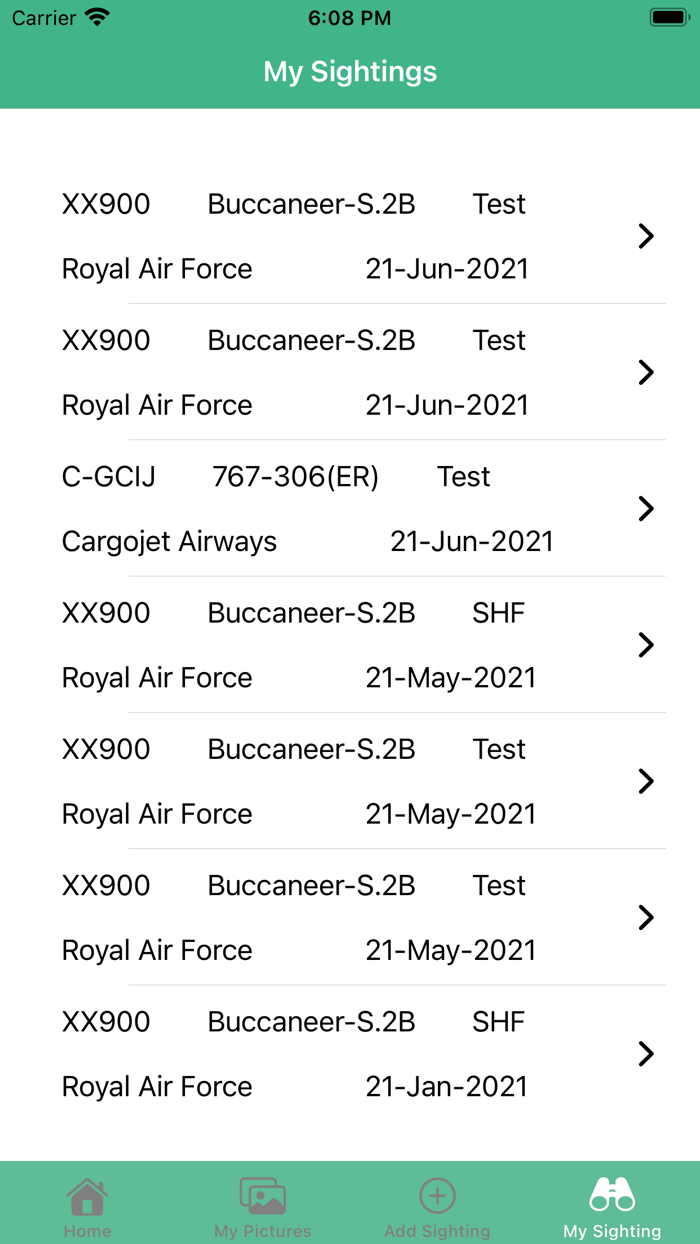Click the chevron on the C-GCIJ row
The image size is (700, 1244).
(x=646, y=509)
